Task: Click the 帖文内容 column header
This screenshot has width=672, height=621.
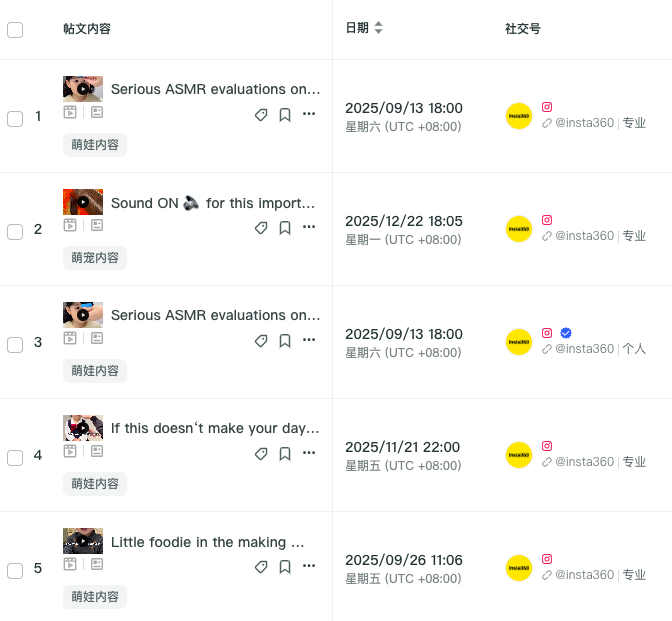Action: point(87,29)
